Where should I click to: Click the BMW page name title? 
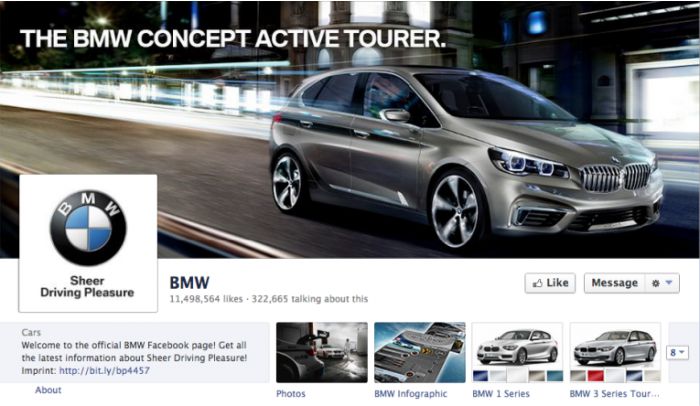tap(189, 283)
